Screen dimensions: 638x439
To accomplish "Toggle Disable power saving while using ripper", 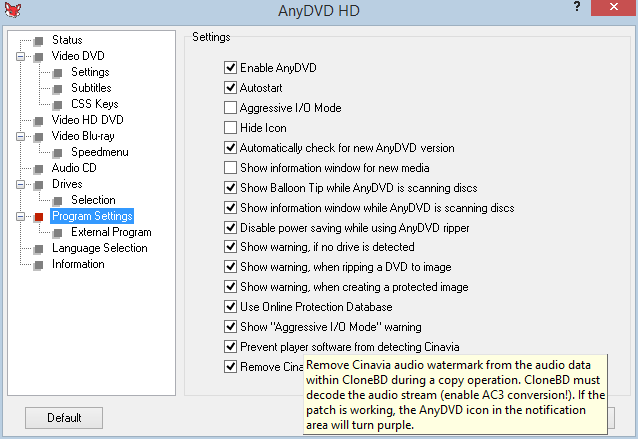I will (x=230, y=227).
